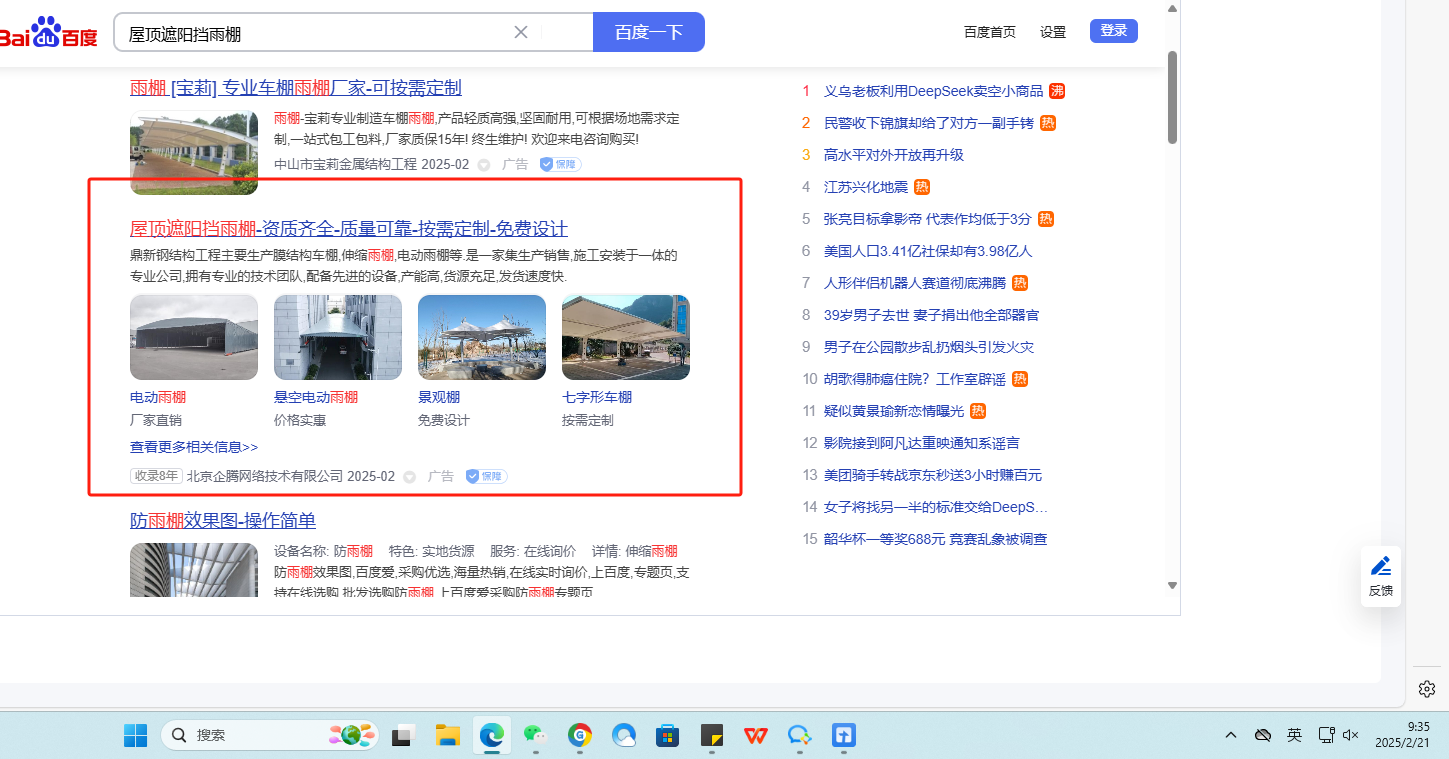Click the Baidu logo
The image size is (1449, 759).
tap(48, 33)
